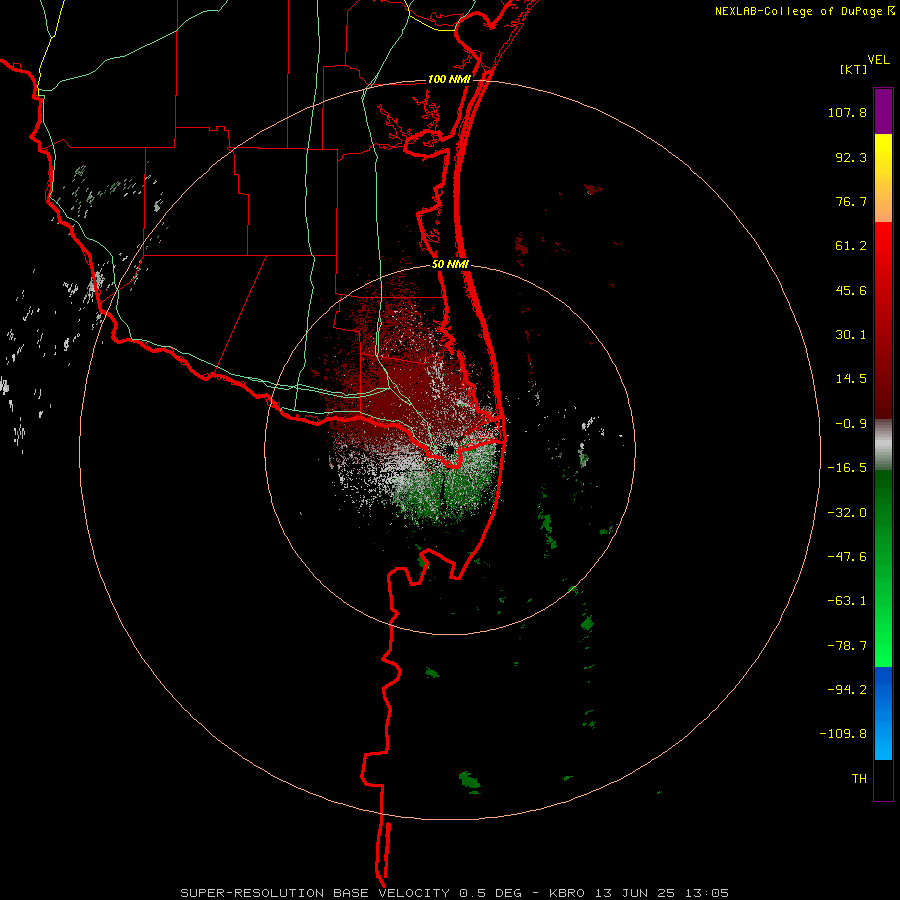The image size is (900, 900).
Task: Click the gray zero-velocity segment of color bar
Action: click(x=883, y=444)
